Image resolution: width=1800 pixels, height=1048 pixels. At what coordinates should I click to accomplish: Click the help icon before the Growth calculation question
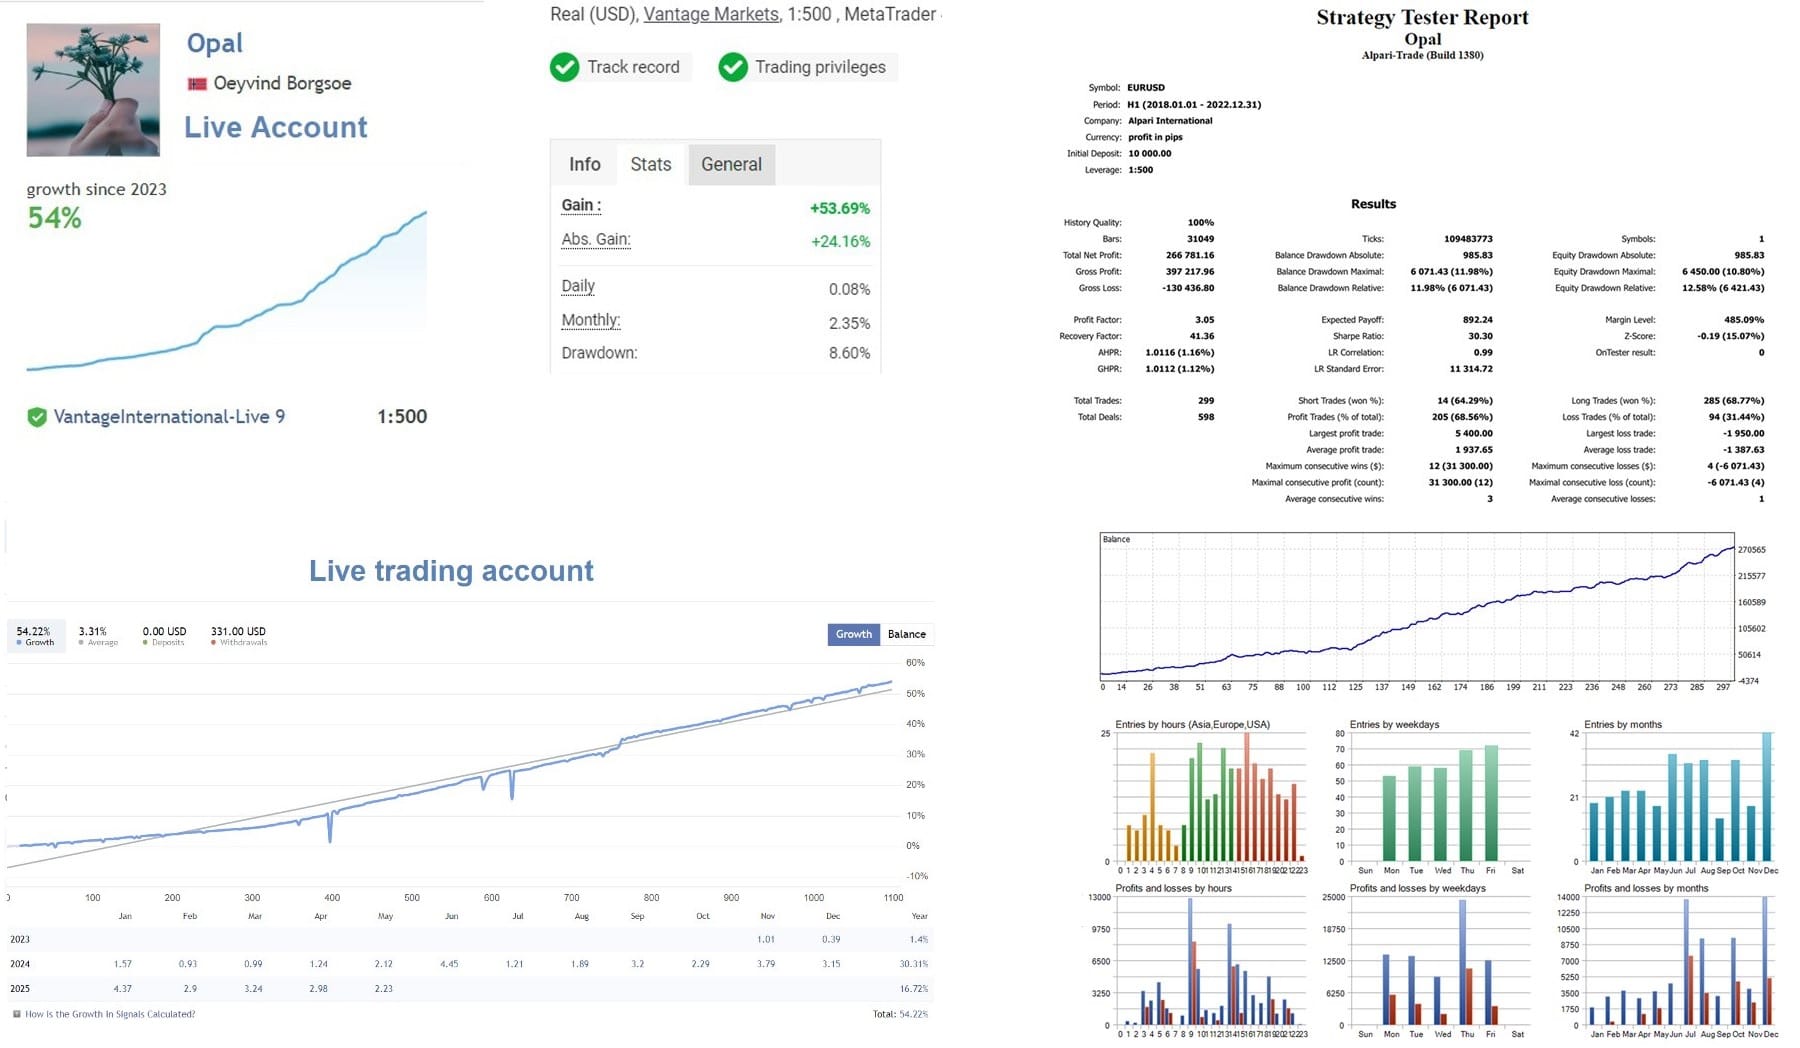[16, 1014]
